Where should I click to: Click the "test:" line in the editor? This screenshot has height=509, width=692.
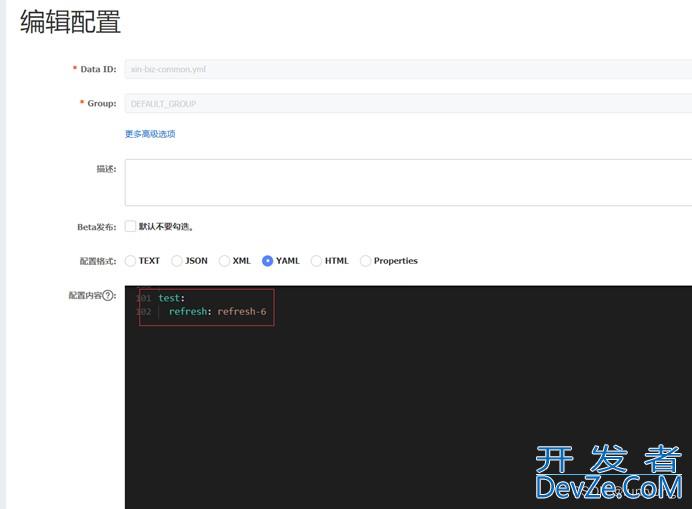[171, 298]
